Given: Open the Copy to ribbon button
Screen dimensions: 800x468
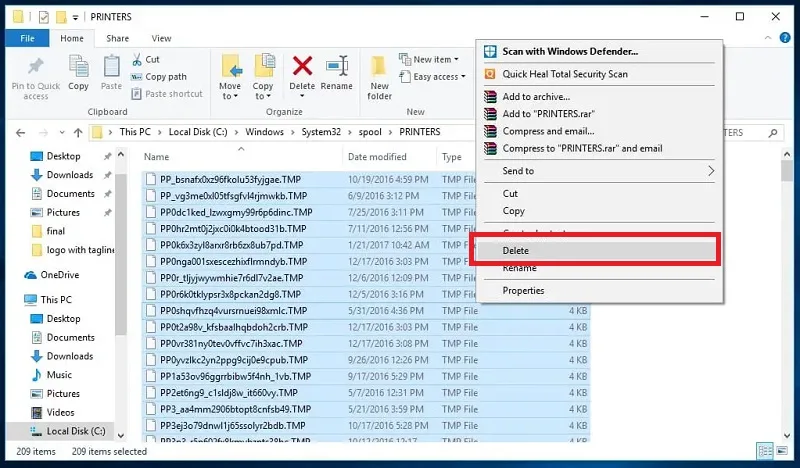Looking at the screenshot, I should pos(263,77).
